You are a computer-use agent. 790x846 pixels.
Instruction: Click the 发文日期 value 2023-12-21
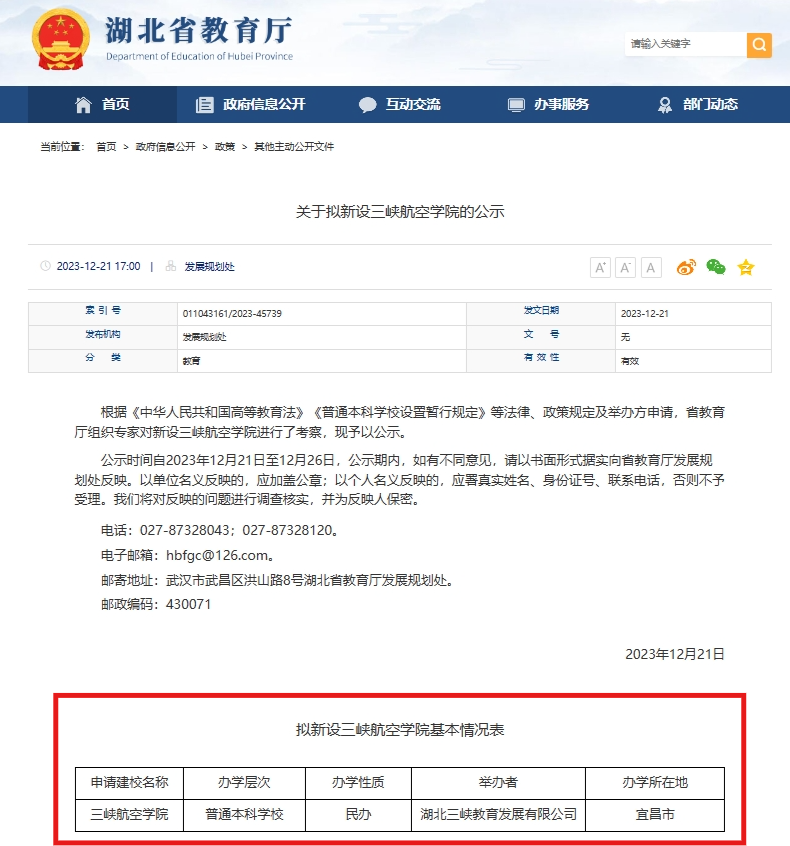click(x=644, y=313)
